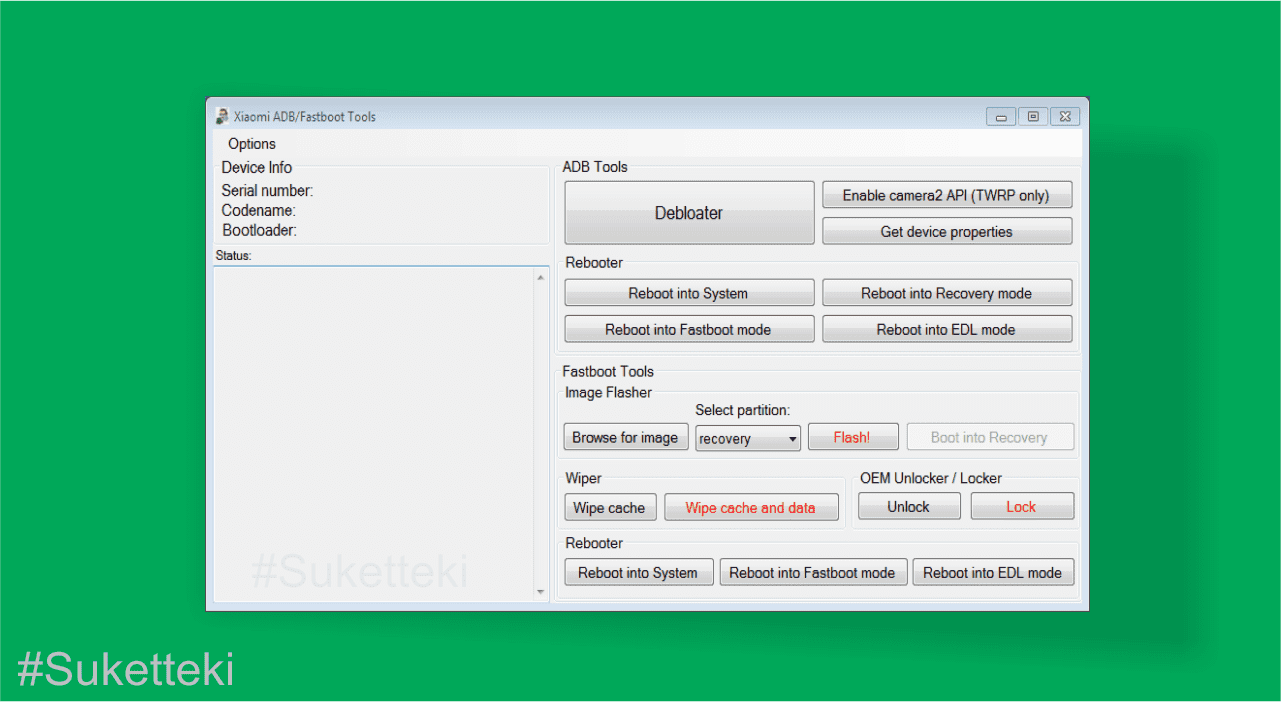Click Wipe cache and data

pyautogui.click(x=751, y=507)
